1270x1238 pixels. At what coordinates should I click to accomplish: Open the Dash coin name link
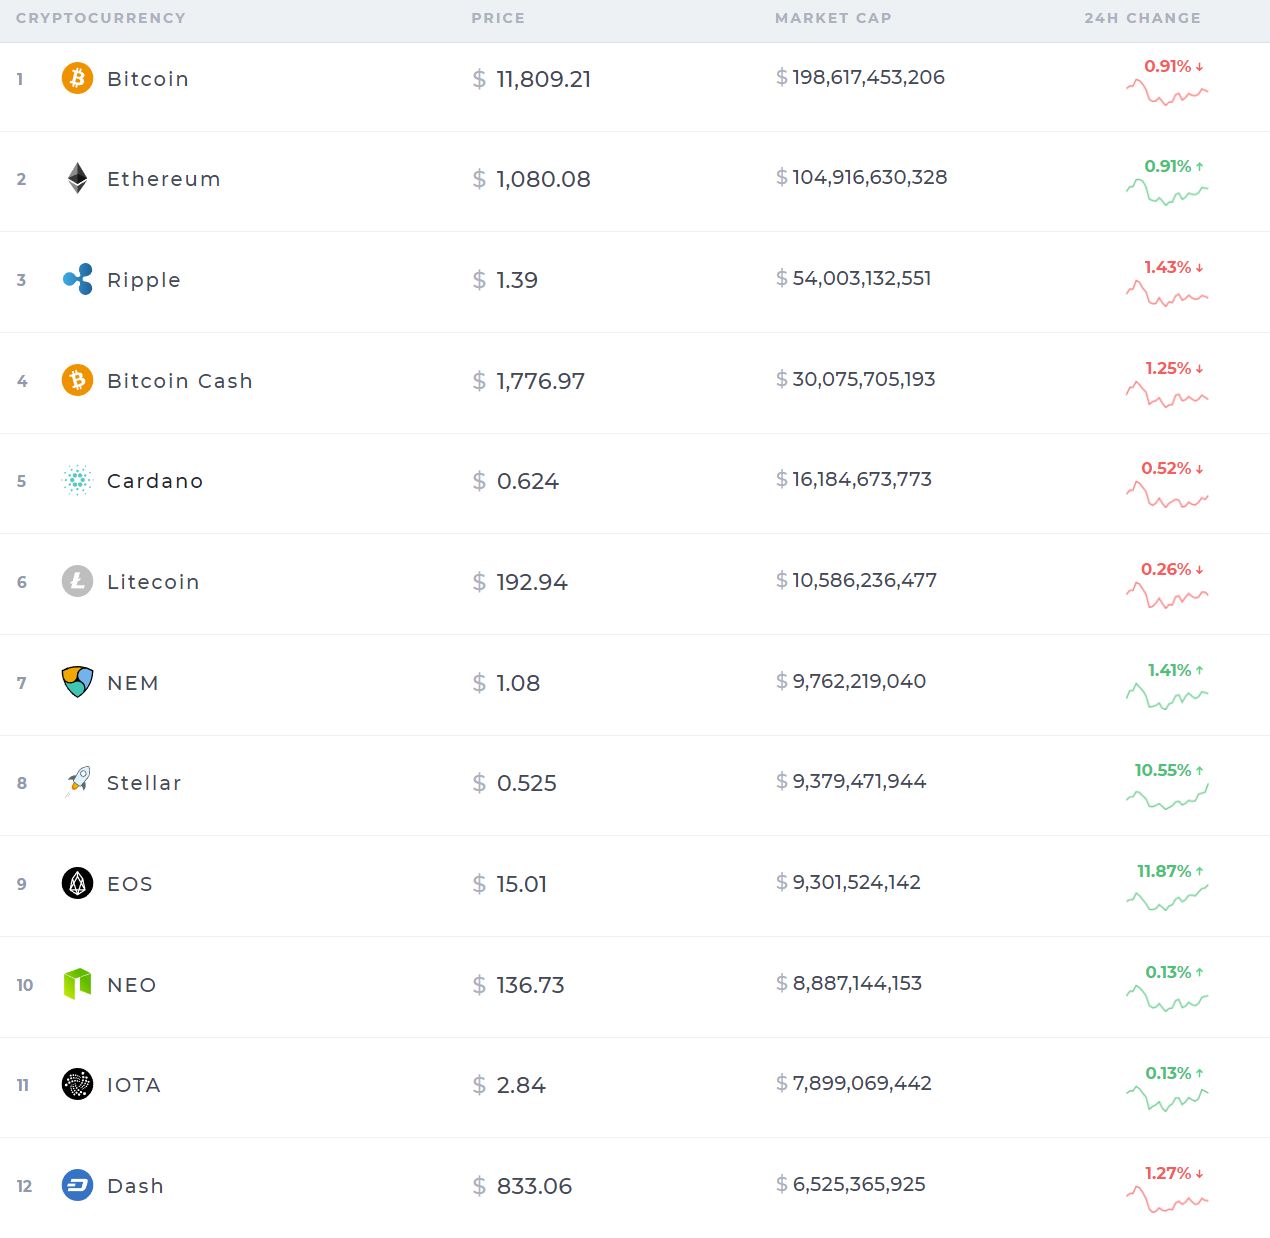135,1186
